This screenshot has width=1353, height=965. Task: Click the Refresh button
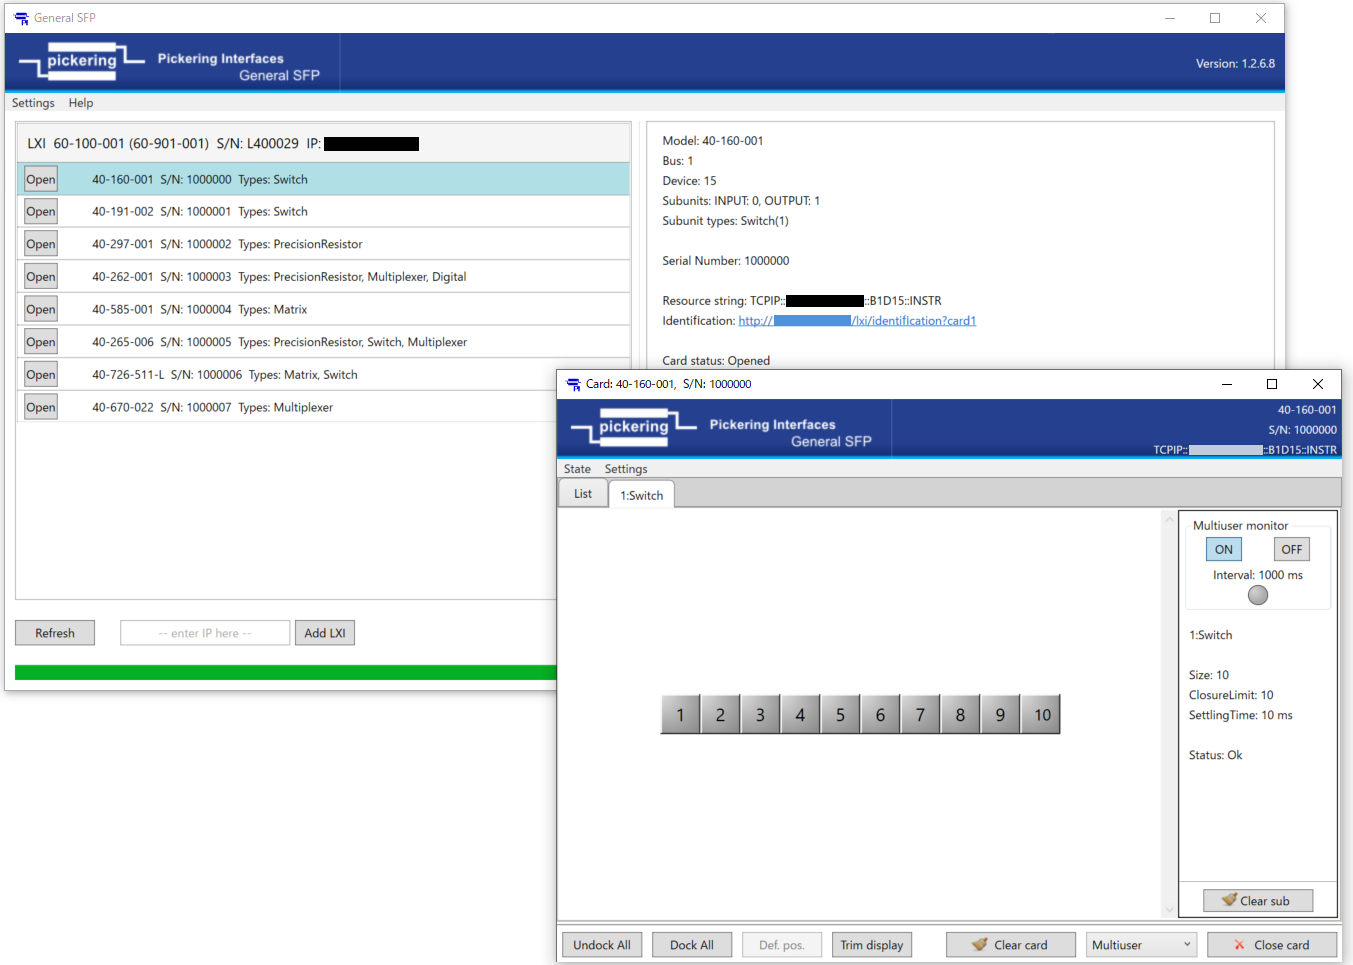55,633
